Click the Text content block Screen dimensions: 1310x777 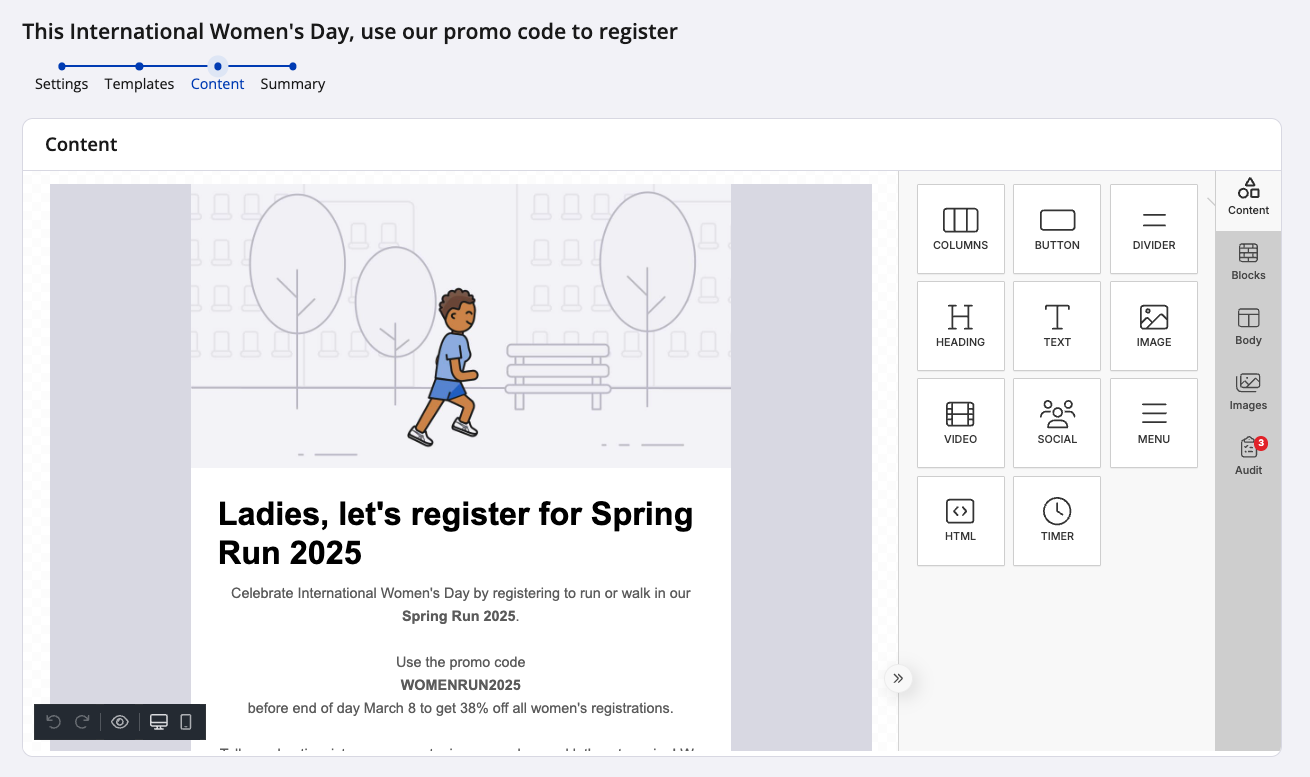1057,326
